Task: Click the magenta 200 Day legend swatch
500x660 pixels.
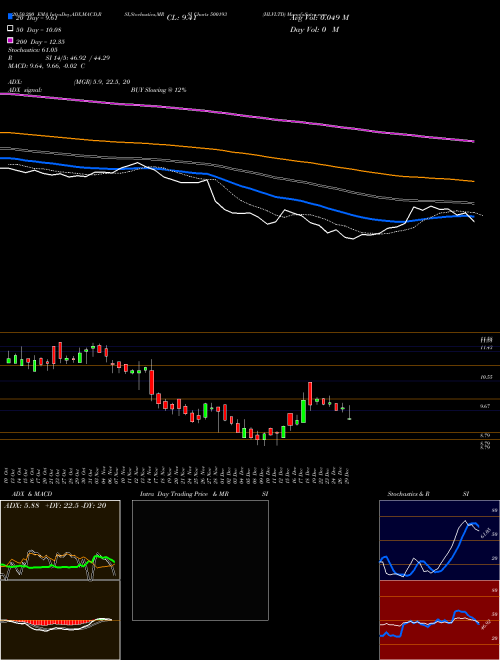Action: point(10,41)
